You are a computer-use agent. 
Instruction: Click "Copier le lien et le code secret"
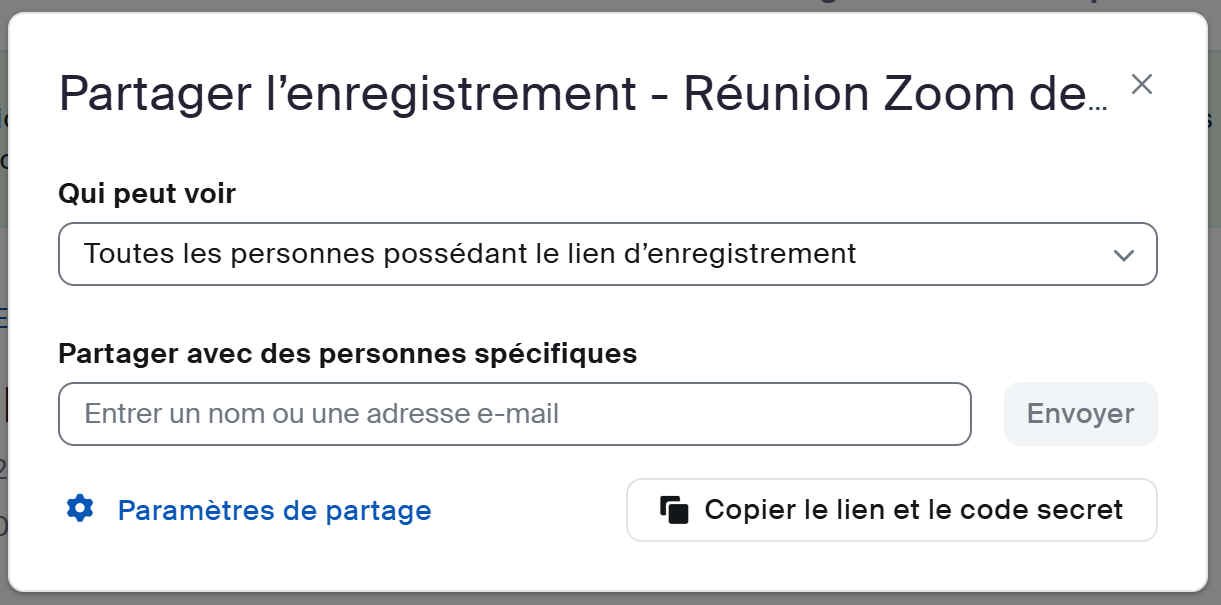(891, 510)
